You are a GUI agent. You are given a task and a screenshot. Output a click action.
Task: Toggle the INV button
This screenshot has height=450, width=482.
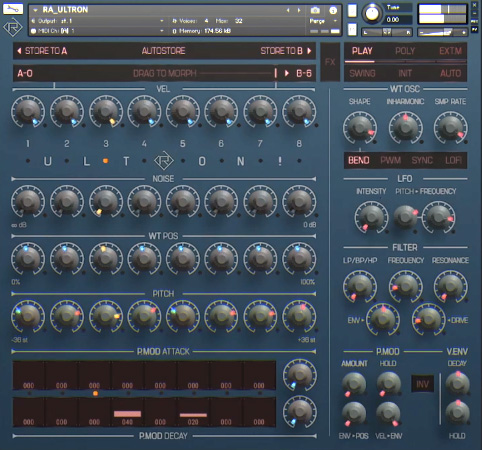point(422,384)
